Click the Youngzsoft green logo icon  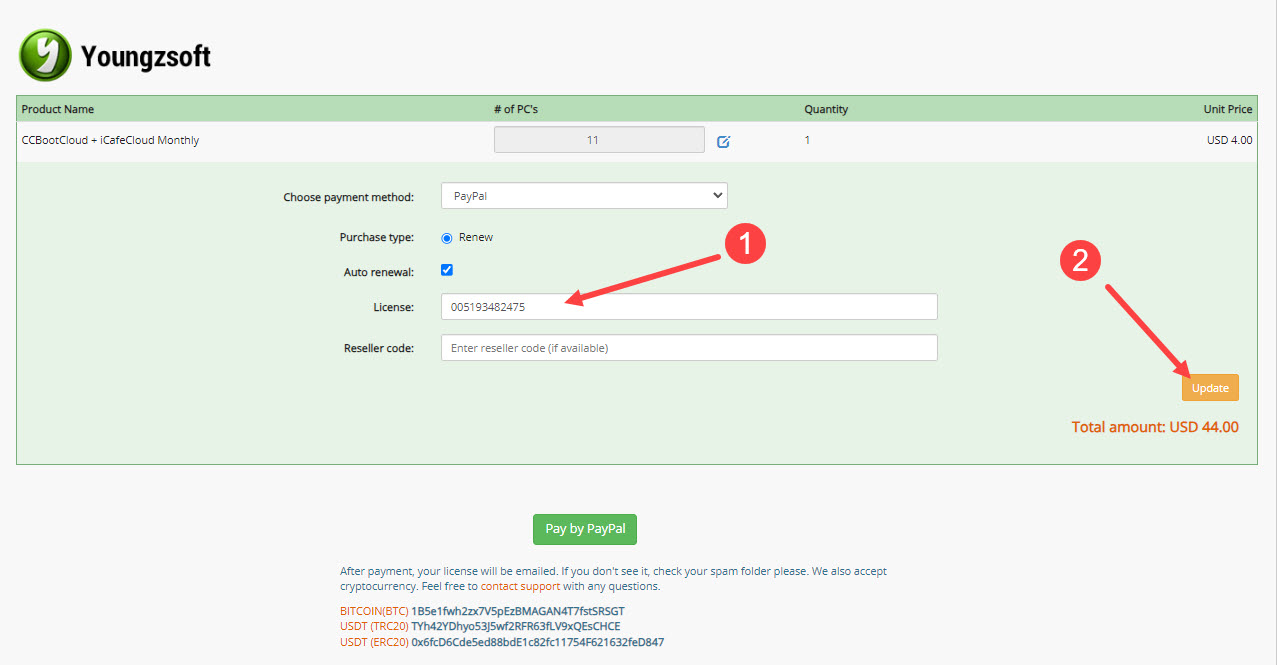[45, 55]
